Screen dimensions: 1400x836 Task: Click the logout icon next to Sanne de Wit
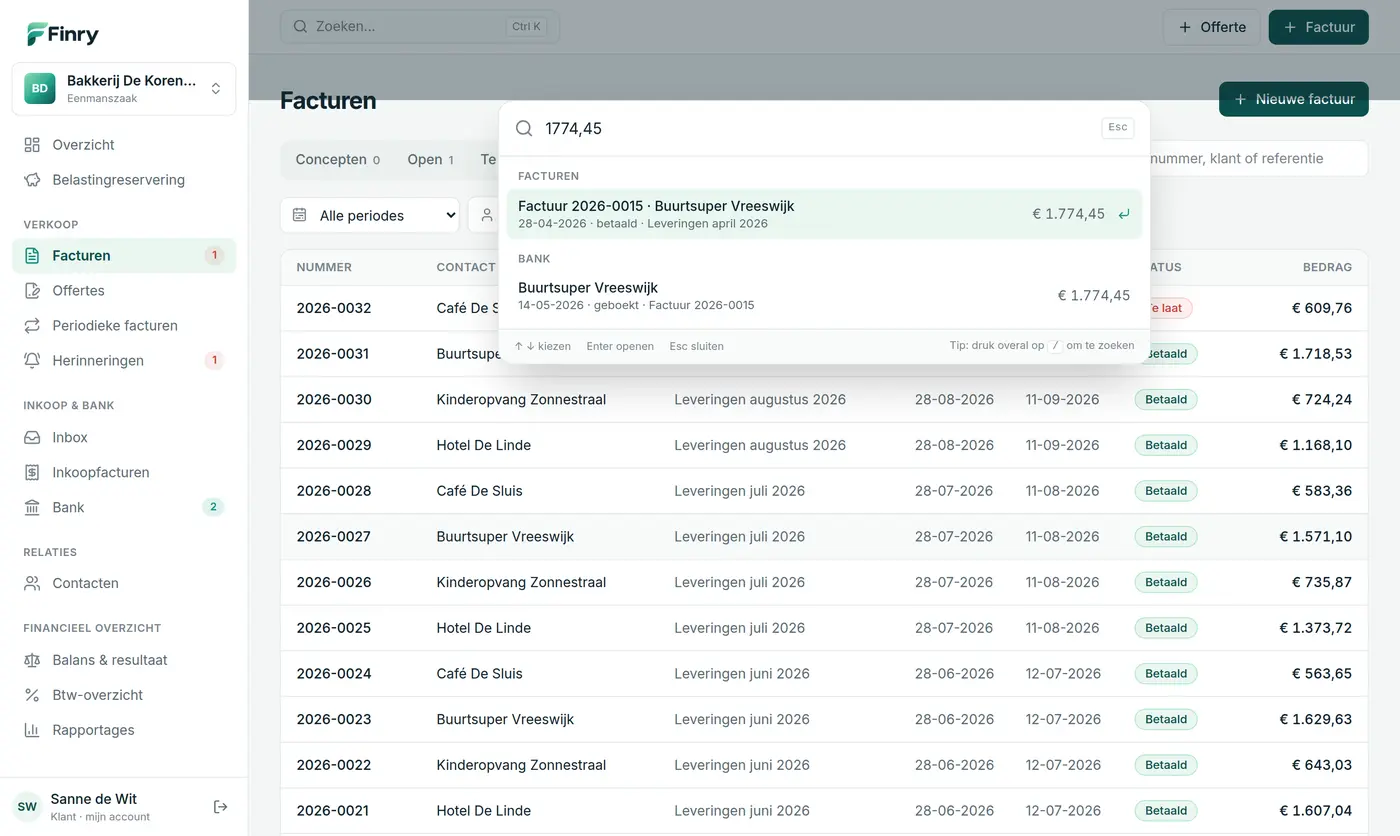[x=221, y=807]
